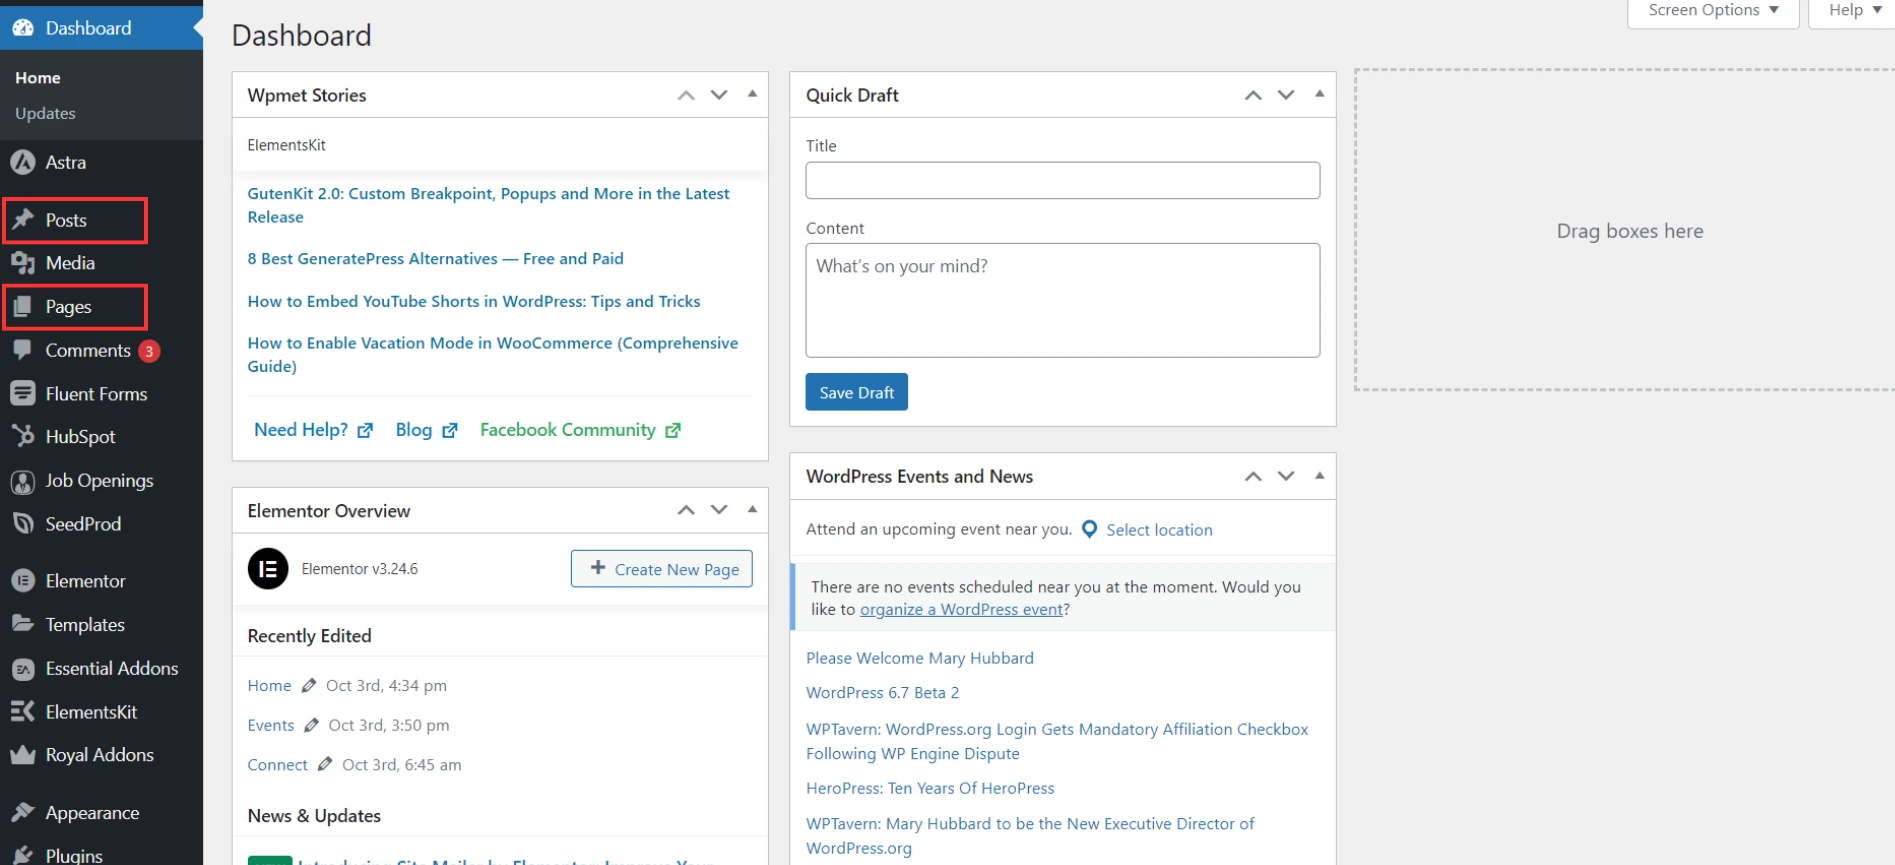Image resolution: width=1895 pixels, height=865 pixels.
Task: Click the pencil edit icon next to Connect
Action: pos(325,765)
